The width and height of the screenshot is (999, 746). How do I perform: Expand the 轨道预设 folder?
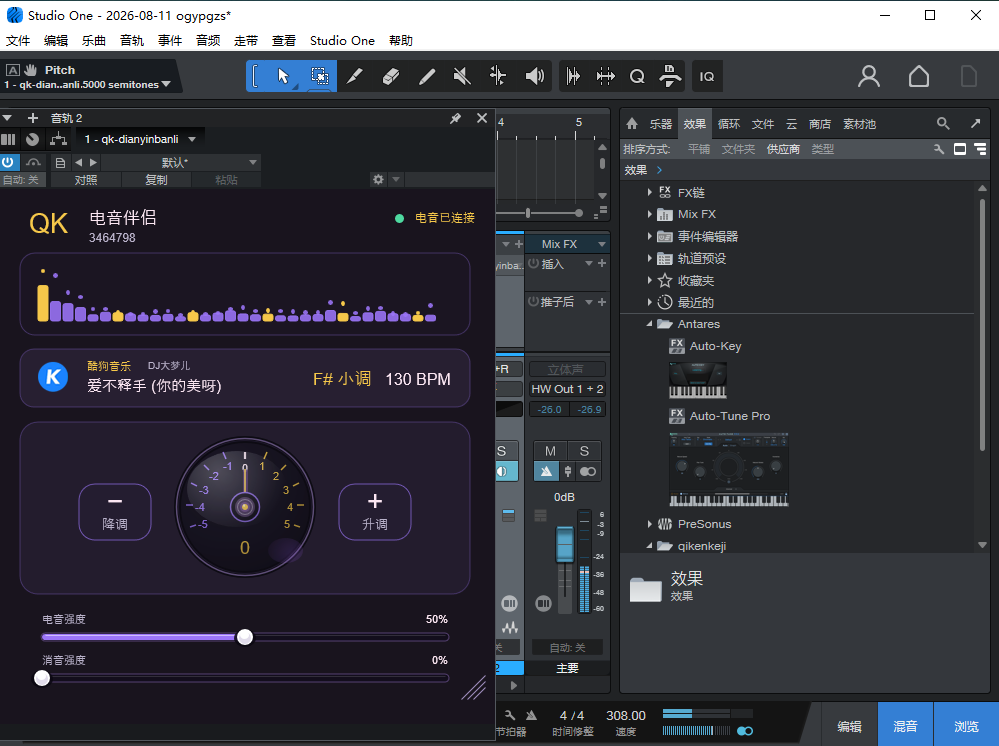[649, 258]
